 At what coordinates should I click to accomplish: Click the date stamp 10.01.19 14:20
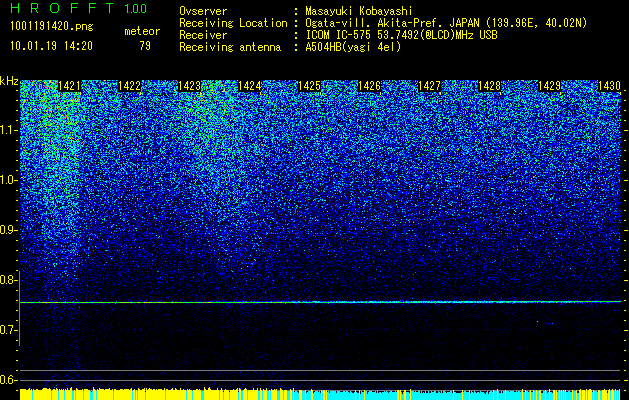[51, 46]
